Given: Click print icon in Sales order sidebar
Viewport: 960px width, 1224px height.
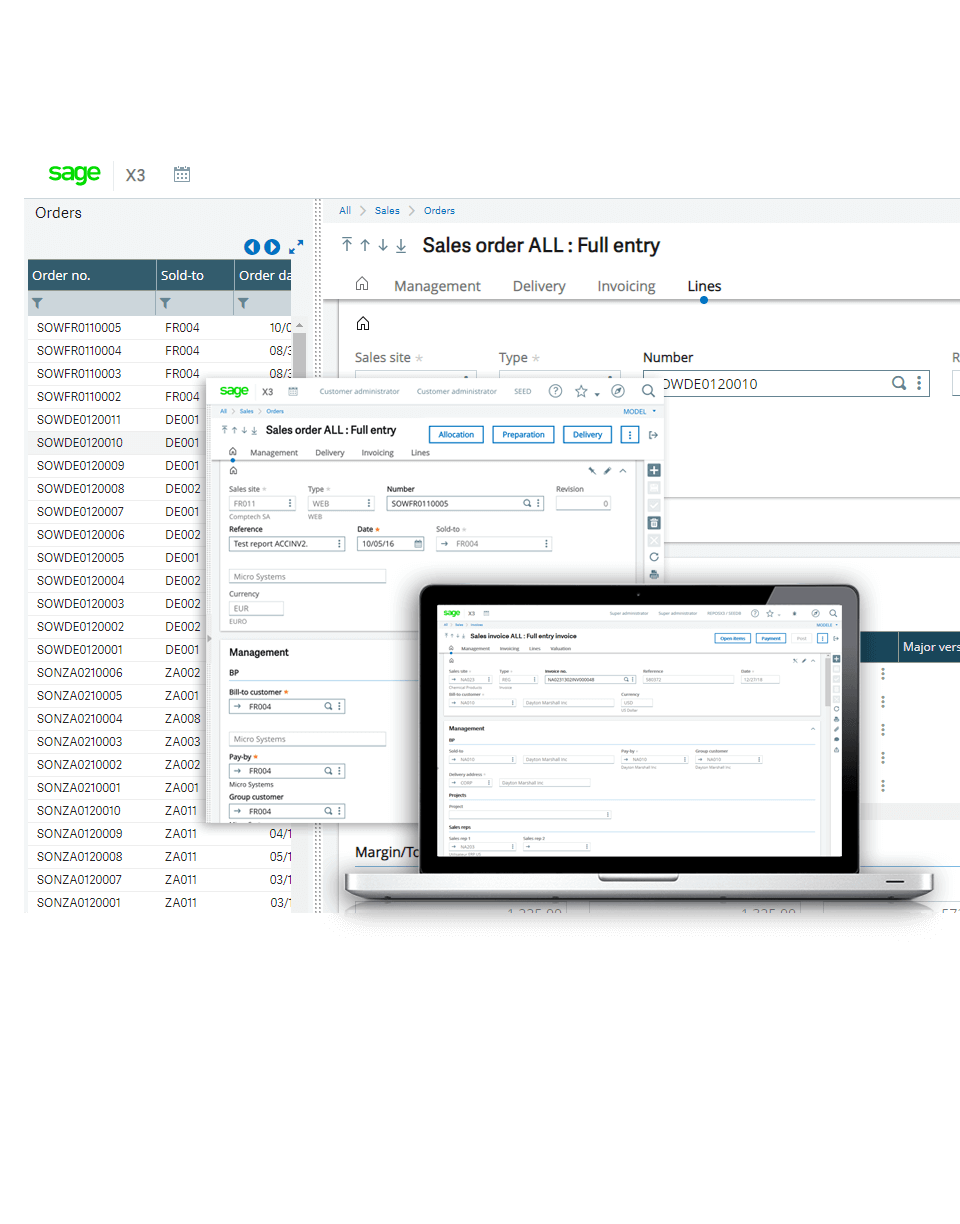Looking at the screenshot, I should click(x=654, y=574).
